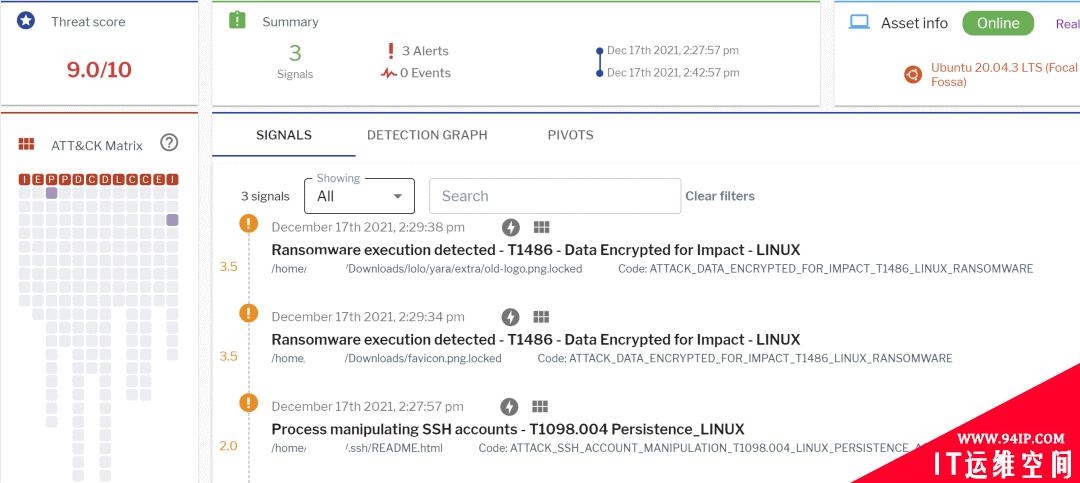Screen dimensions: 1080x483
Task: Select the Lateral Movement 'L' matrix column header
Action: (x=118, y=180)
